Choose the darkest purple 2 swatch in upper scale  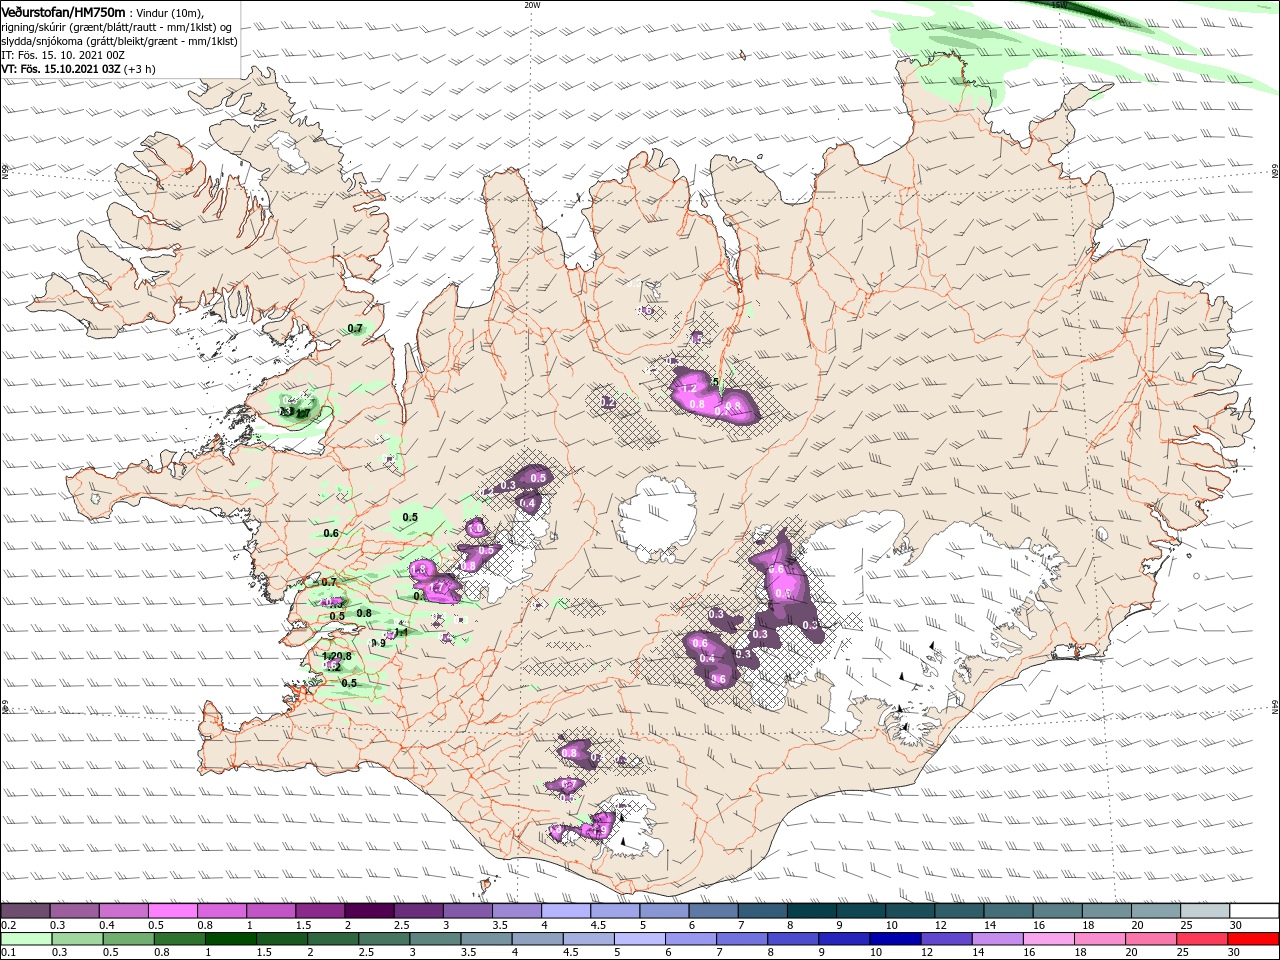[x=369, y=911]
